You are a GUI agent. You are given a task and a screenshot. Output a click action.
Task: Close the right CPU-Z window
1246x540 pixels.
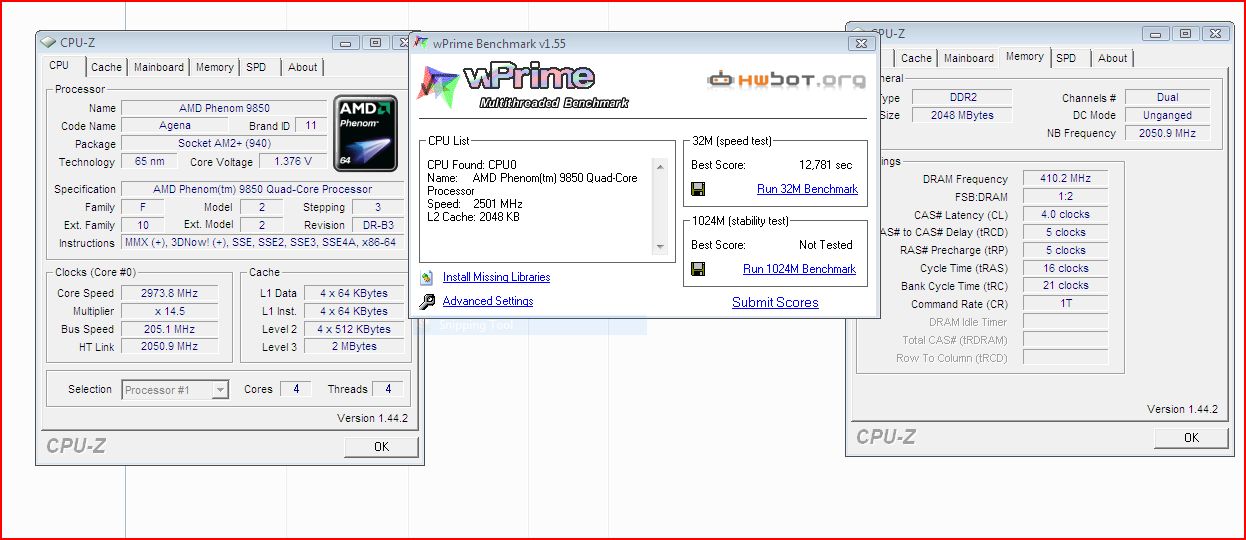tap(1214, 33)
